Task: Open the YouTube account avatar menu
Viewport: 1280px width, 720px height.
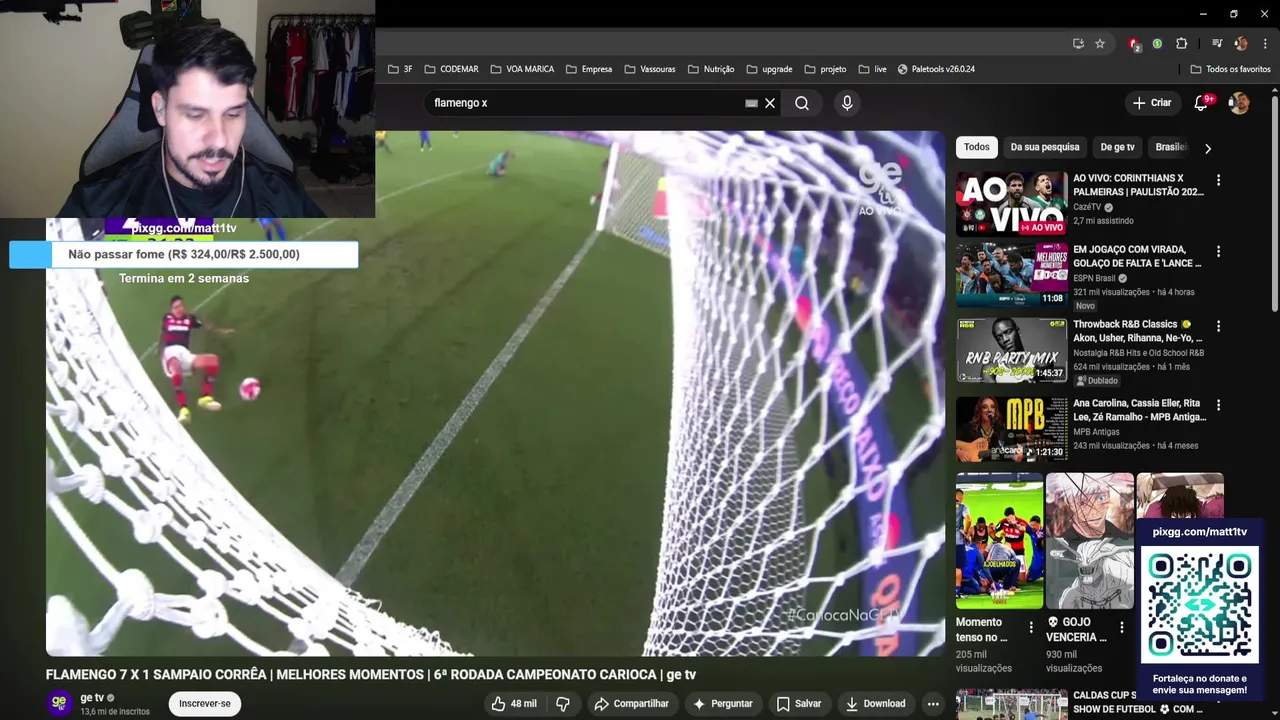Action: [x=1239, y=103]
